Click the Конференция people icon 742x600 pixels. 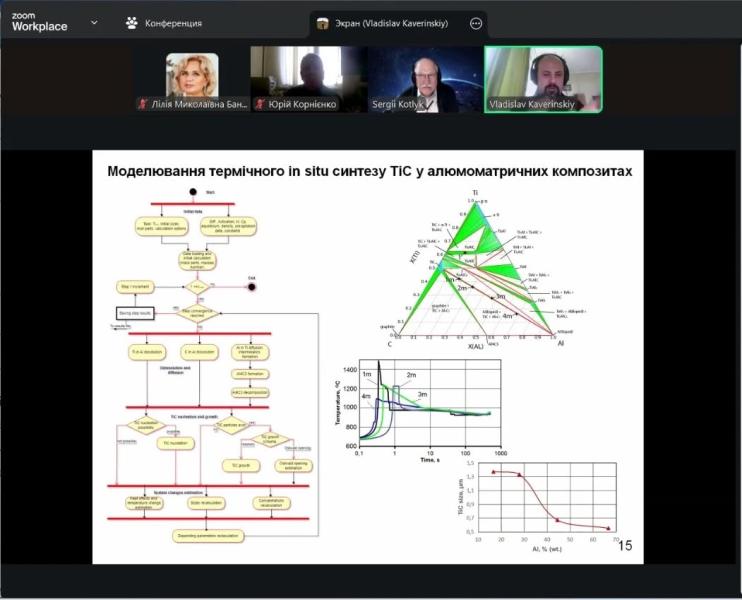pos(131,22)
